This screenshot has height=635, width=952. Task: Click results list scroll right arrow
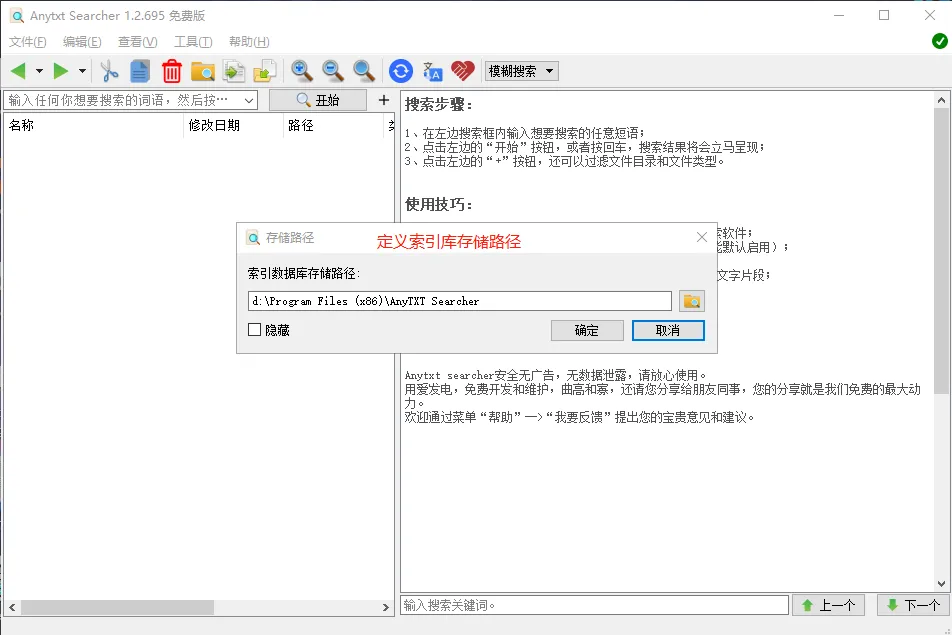tap(386, 607)
